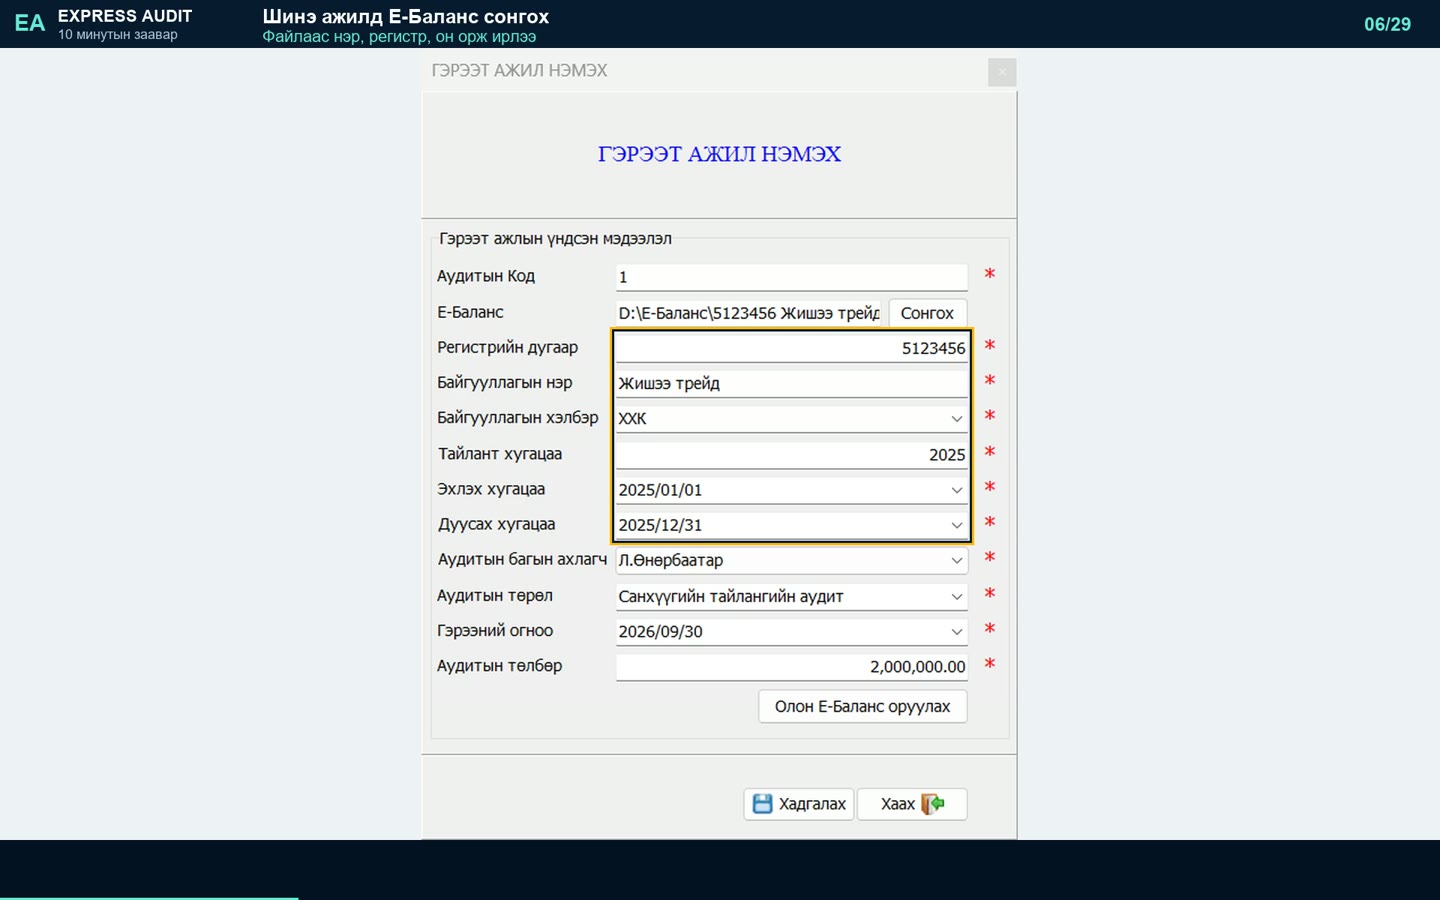Click the 10 минутын заавар subtitle

[118, 35]
